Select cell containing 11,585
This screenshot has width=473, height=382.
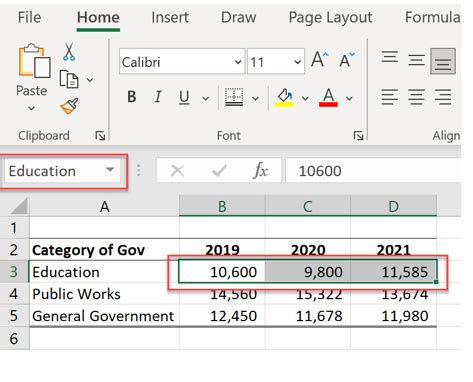click(394, 272)
